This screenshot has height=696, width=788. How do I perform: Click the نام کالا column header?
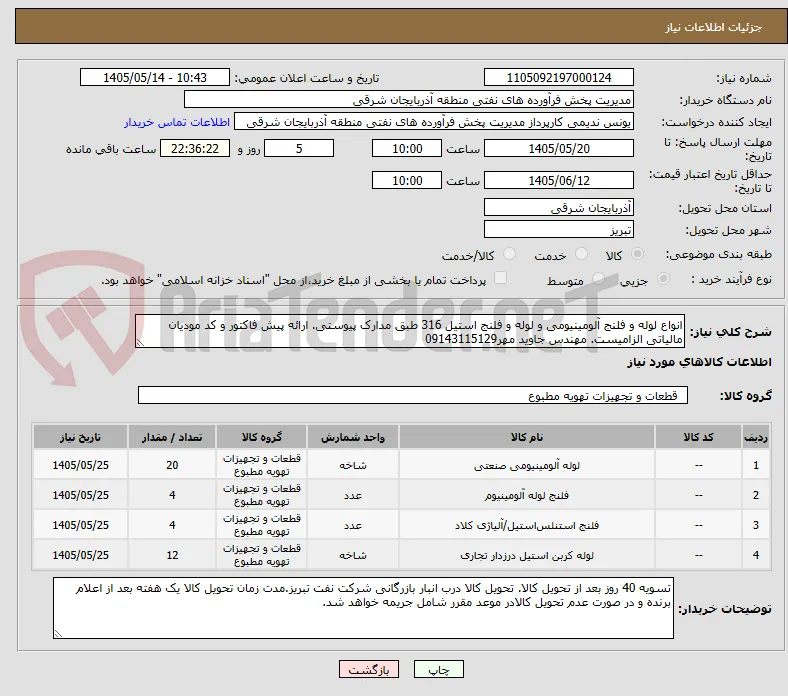pos(527,437)
